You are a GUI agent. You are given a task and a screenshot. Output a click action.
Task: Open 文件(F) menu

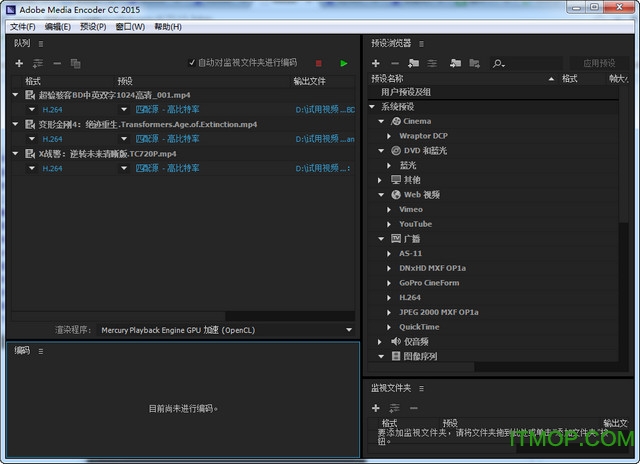click(x=23, y=27)
